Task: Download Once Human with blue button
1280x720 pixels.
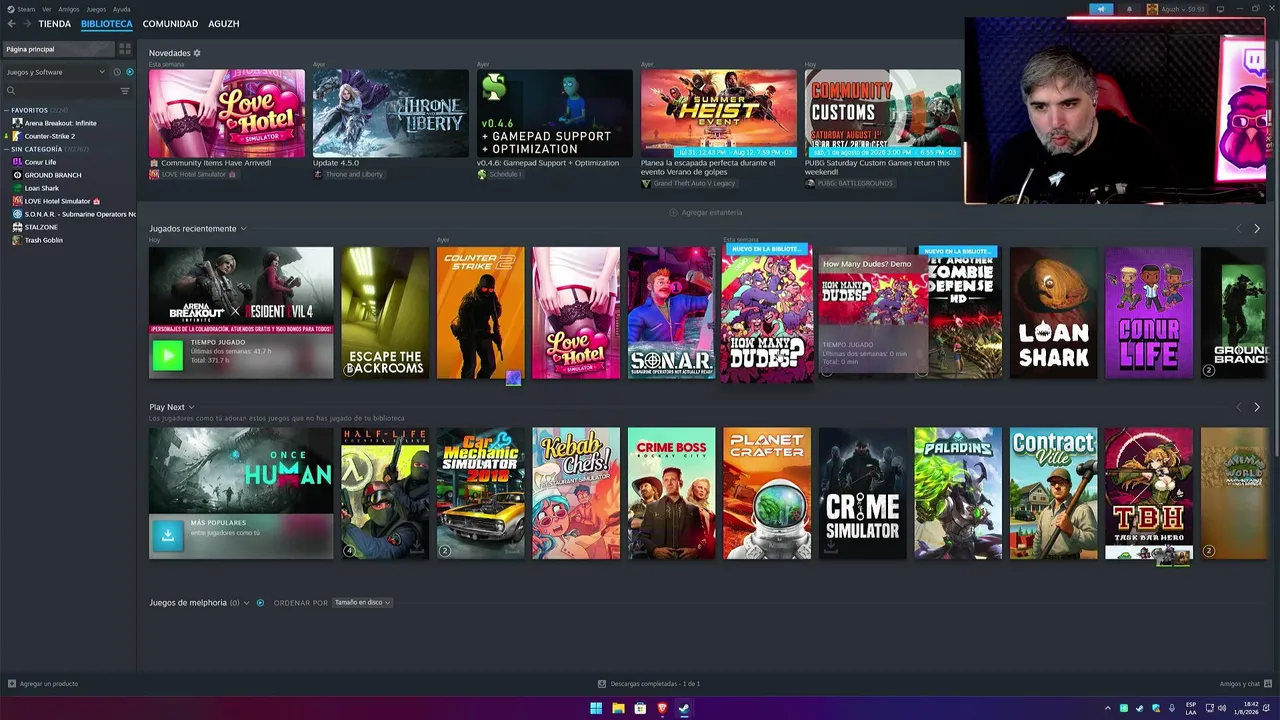Action: tap(168, 535)
